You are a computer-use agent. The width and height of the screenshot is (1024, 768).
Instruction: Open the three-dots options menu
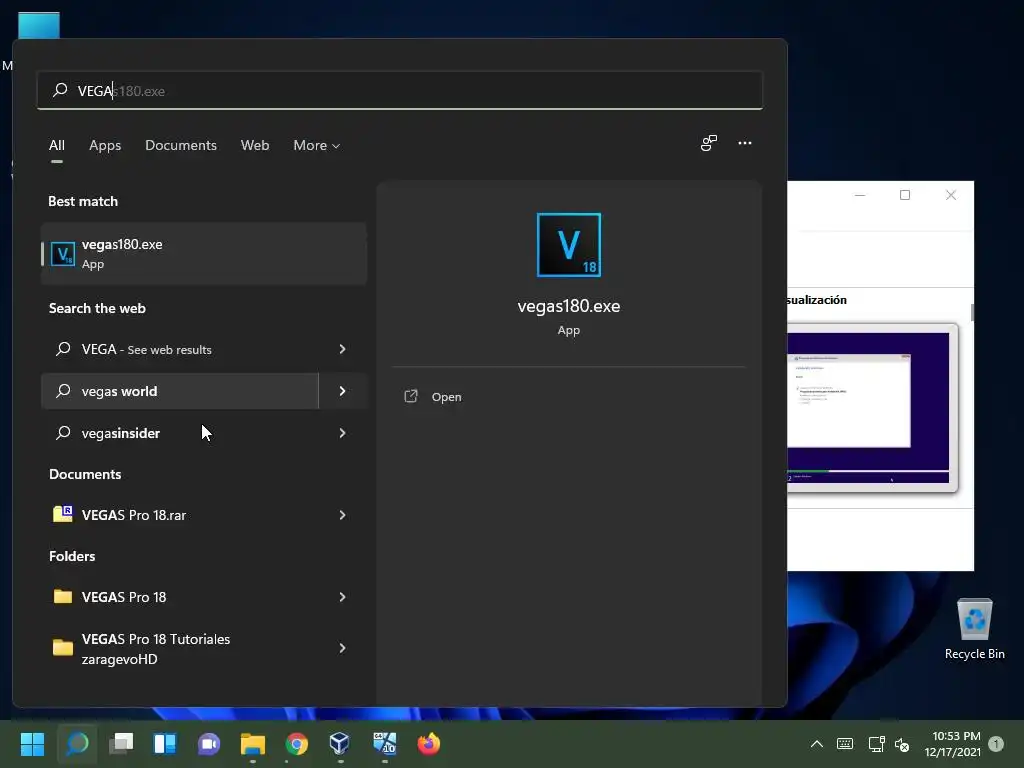pyautogui.click(x=744, y=143)
